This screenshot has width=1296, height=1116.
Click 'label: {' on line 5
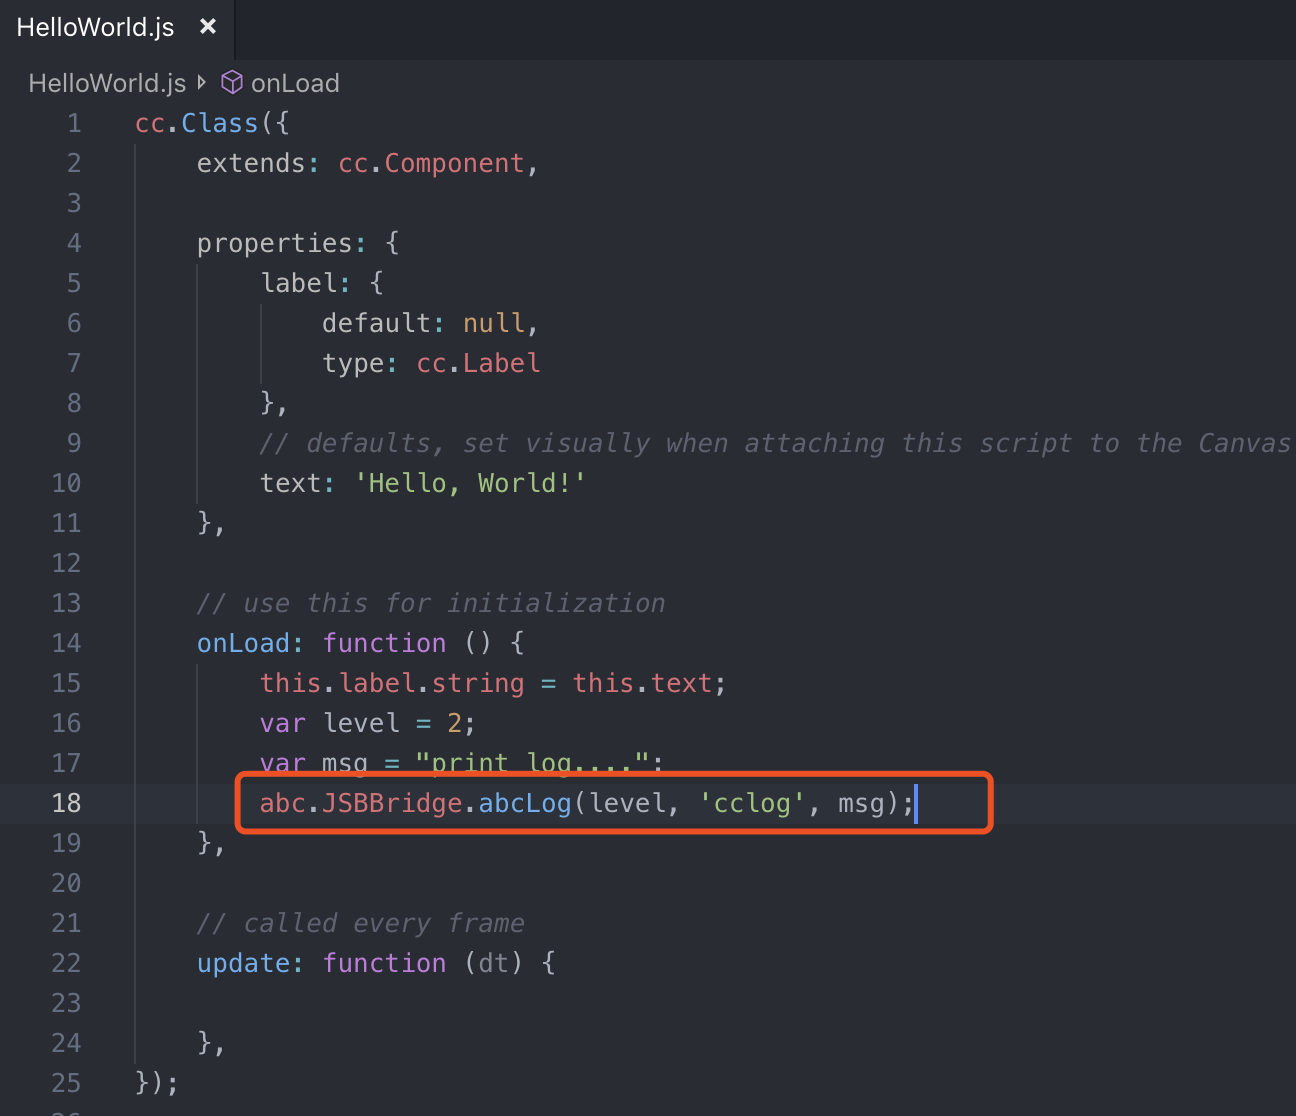tap(322, 283)
